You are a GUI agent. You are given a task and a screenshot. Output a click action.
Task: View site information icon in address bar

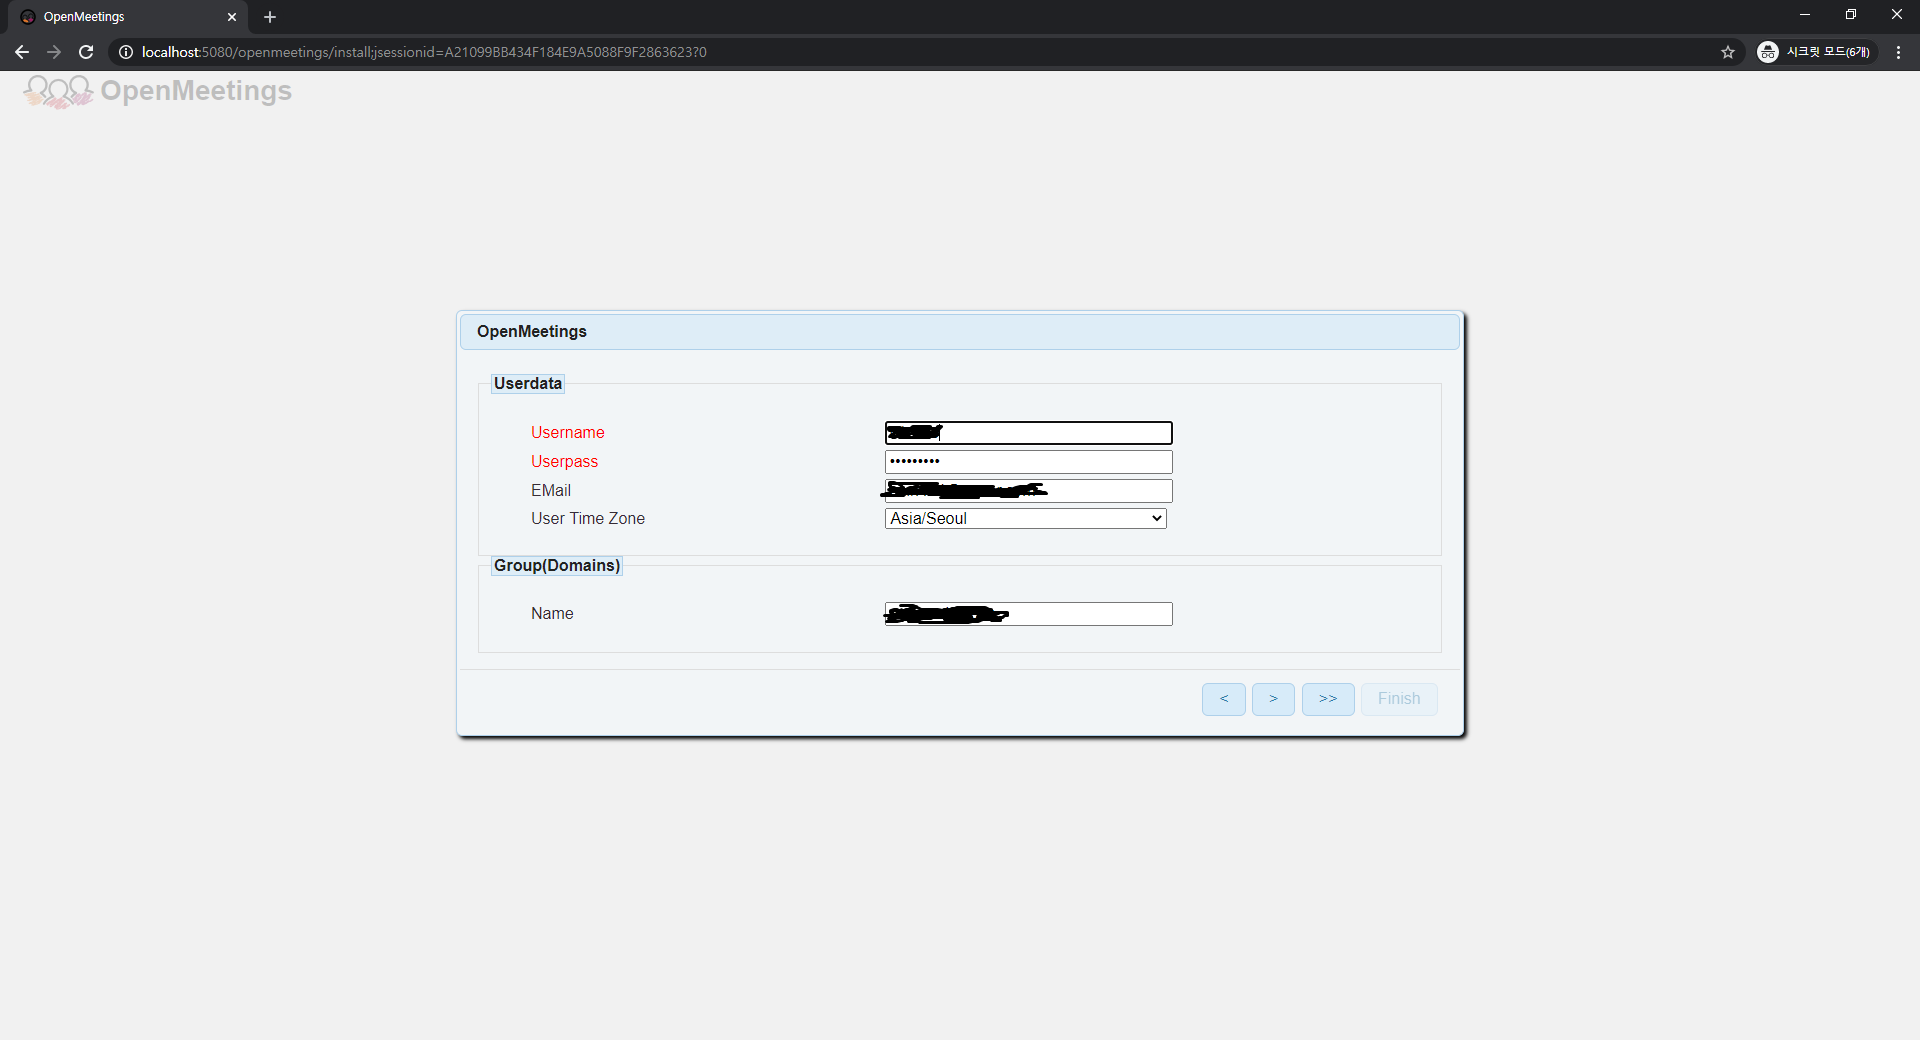pos(126,52)
